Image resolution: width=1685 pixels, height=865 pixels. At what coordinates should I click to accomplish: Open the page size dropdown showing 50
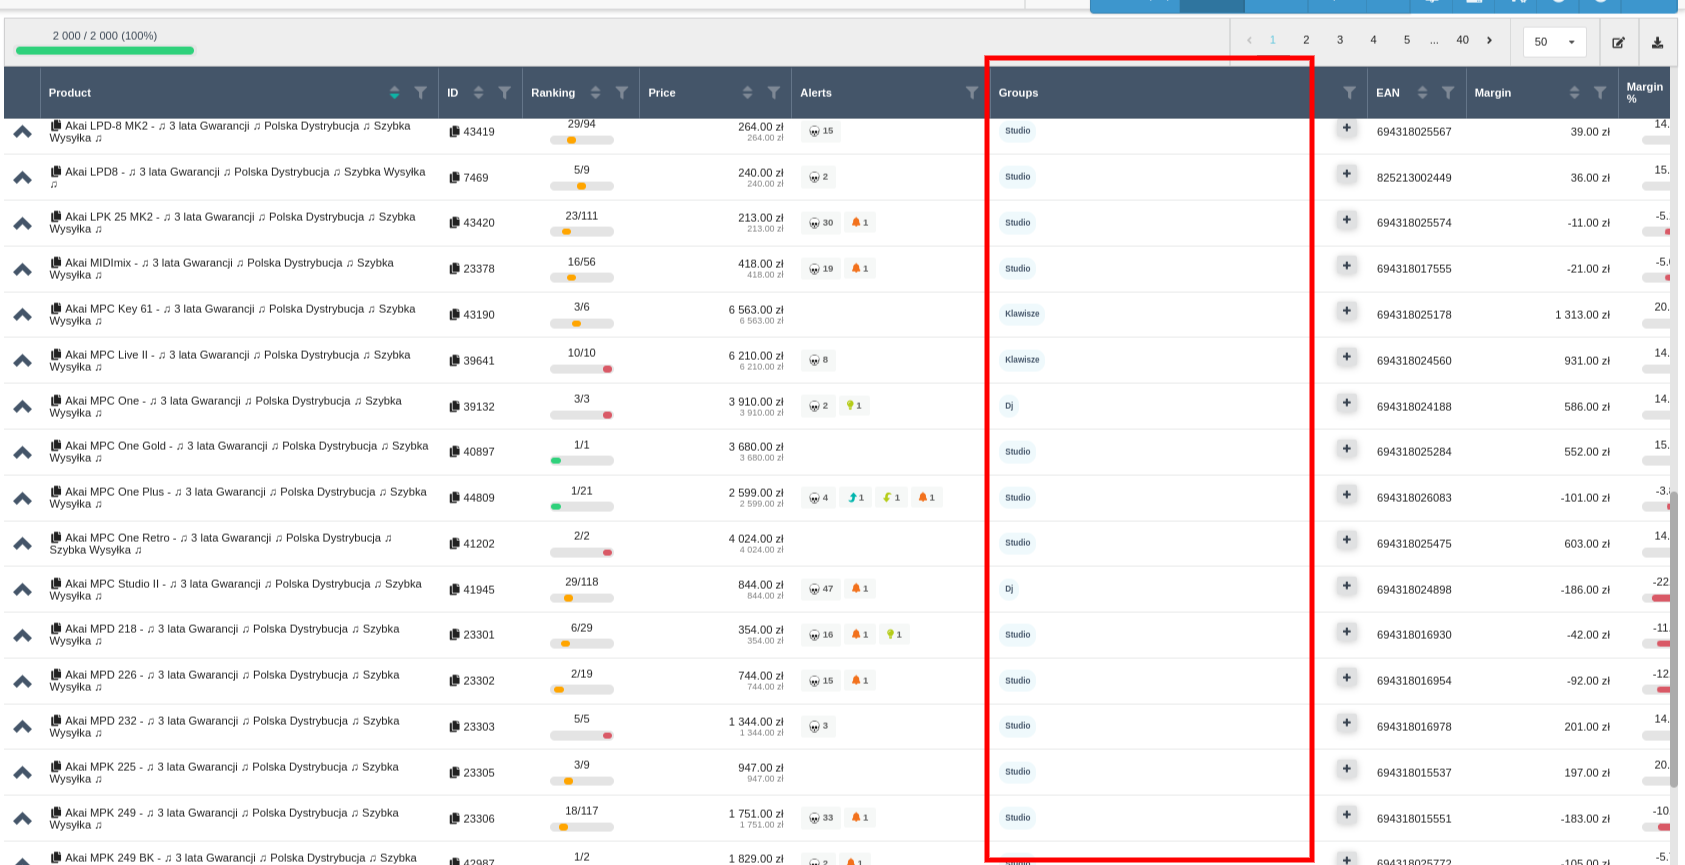click(x=1555, y=42)
